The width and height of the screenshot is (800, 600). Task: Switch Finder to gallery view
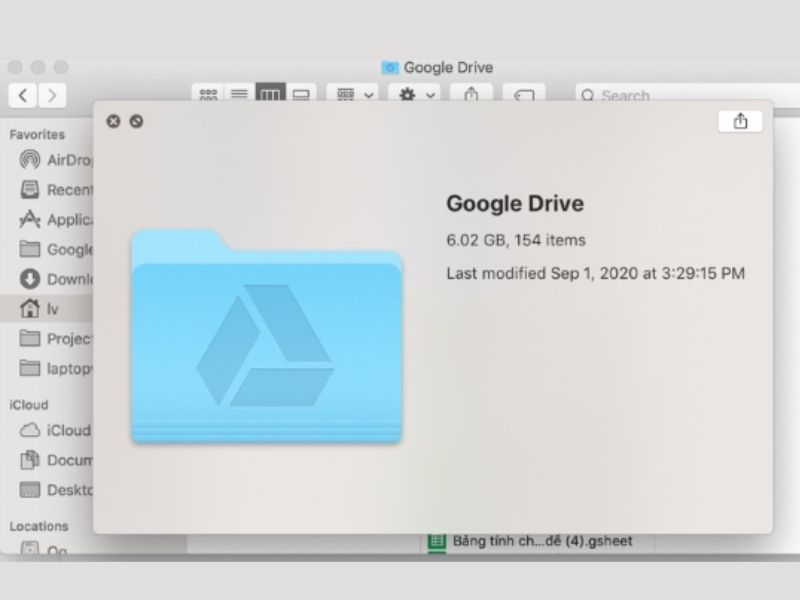coord(301,93)
